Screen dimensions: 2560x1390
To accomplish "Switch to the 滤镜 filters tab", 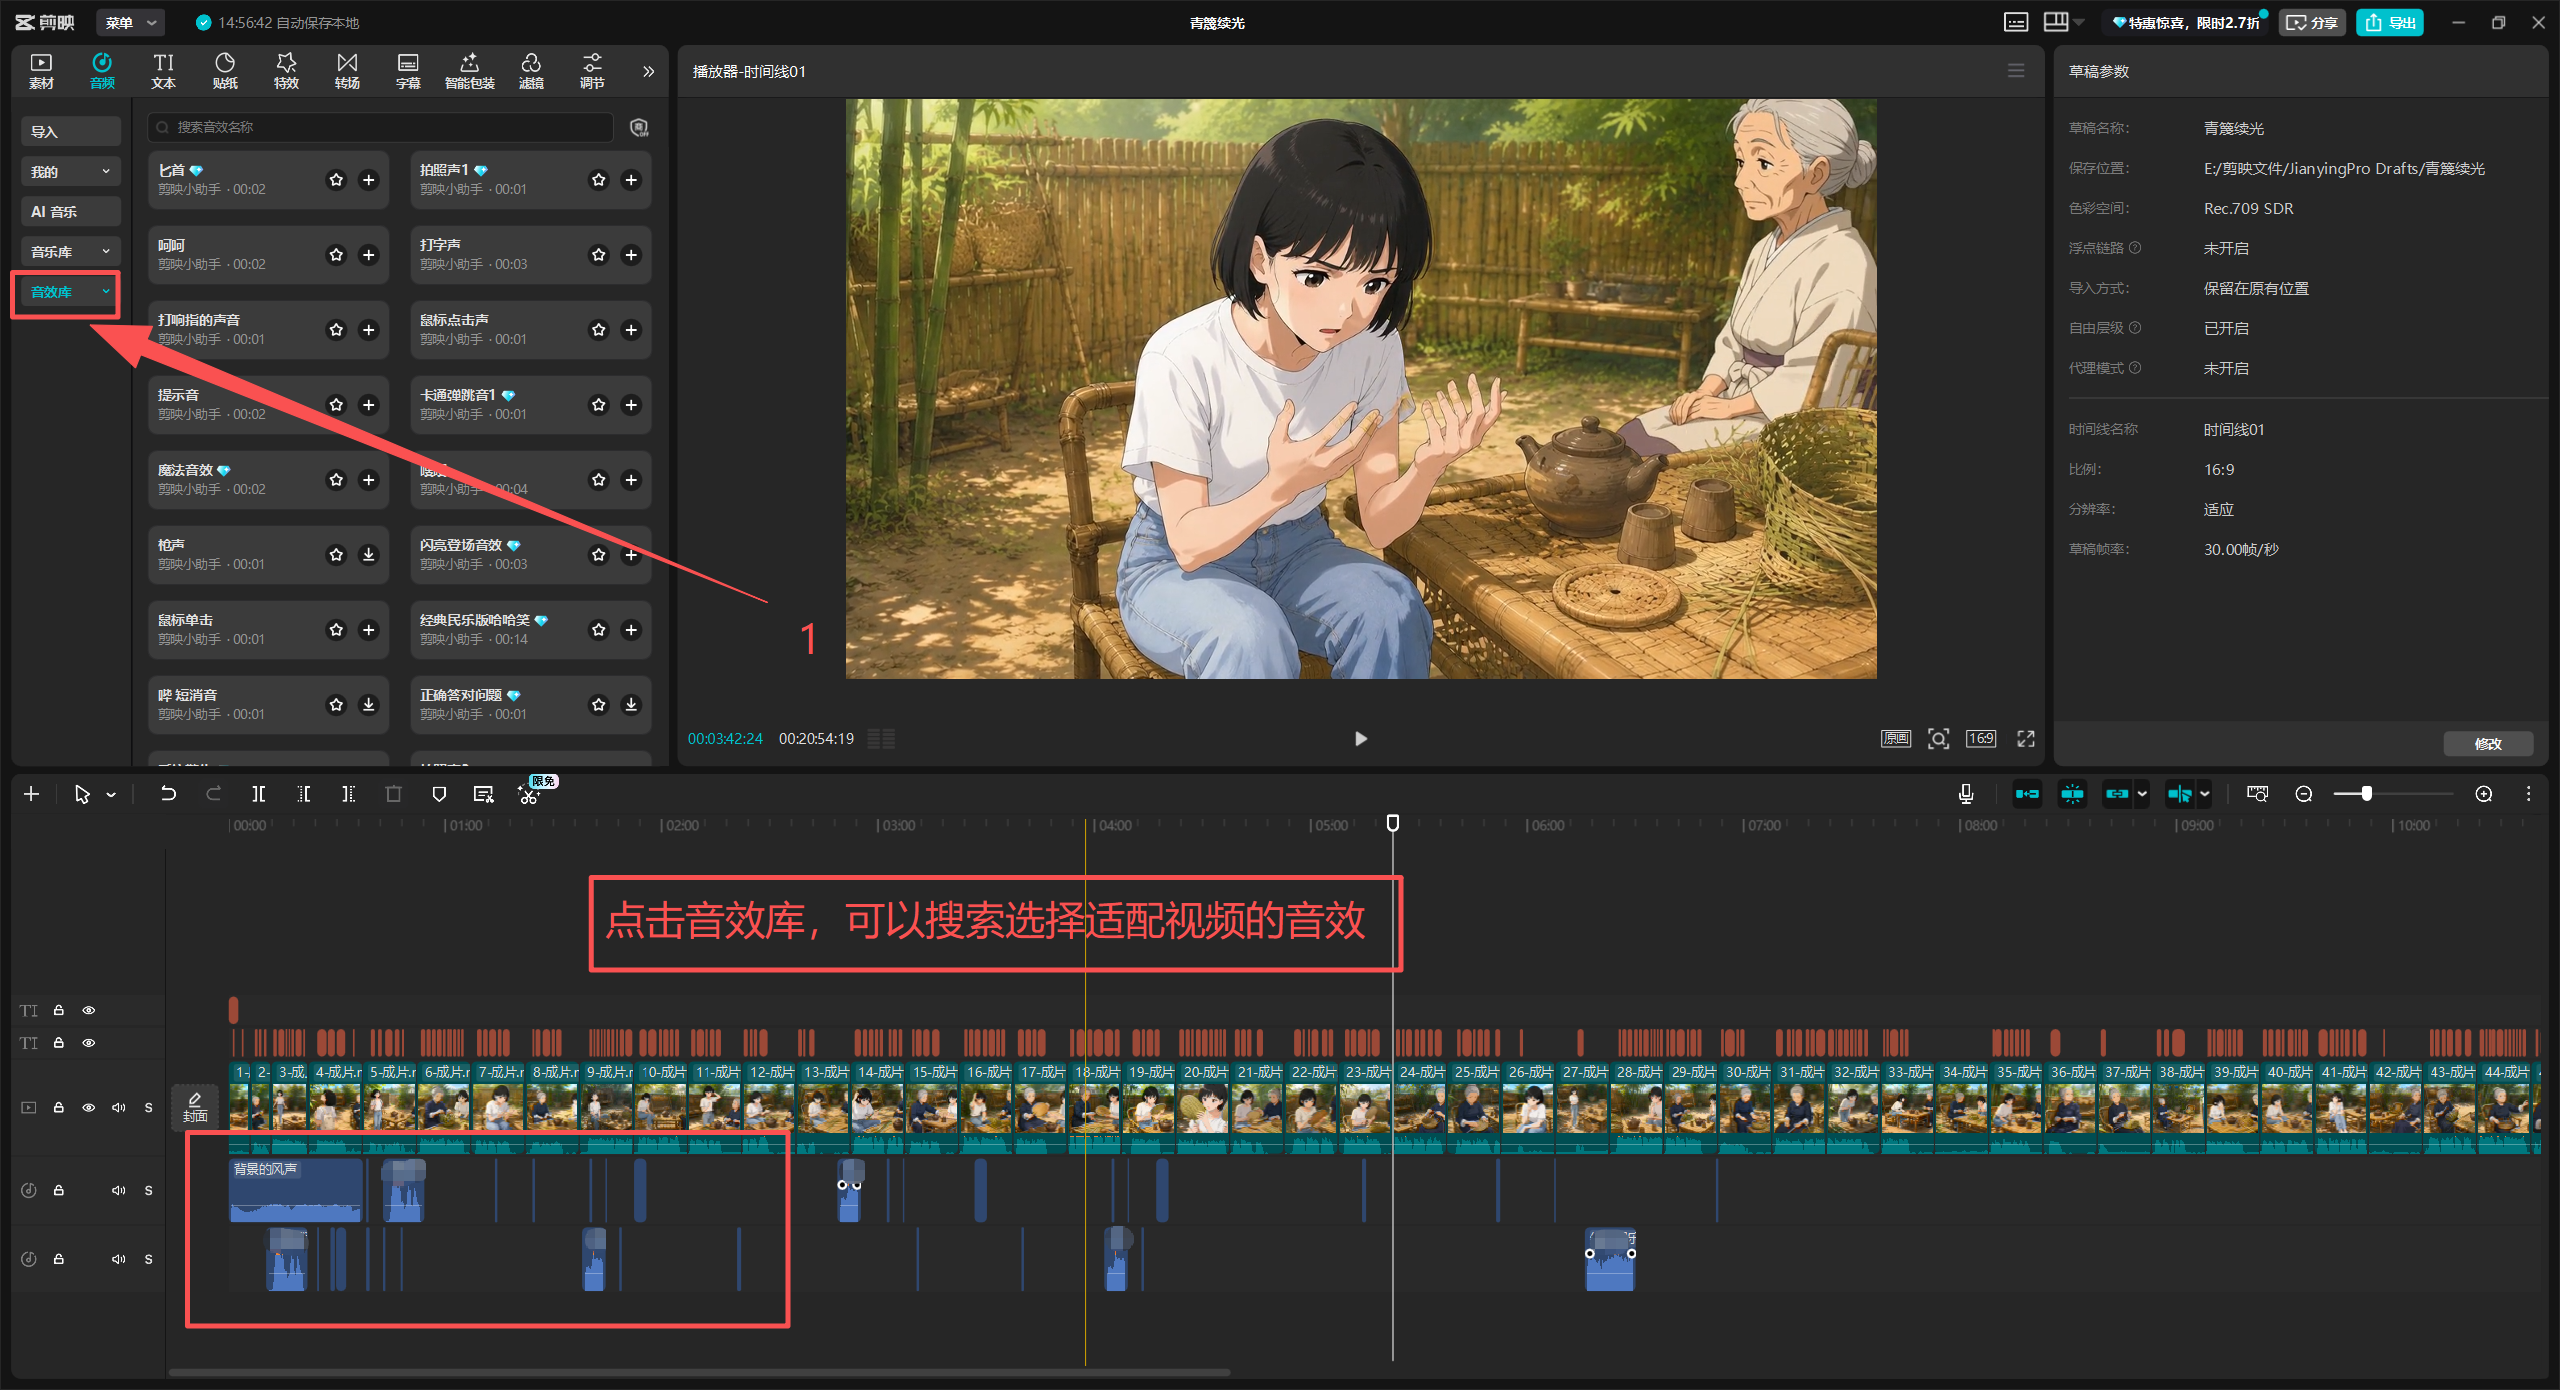I will pyautogui.click(x=531, y=71).
